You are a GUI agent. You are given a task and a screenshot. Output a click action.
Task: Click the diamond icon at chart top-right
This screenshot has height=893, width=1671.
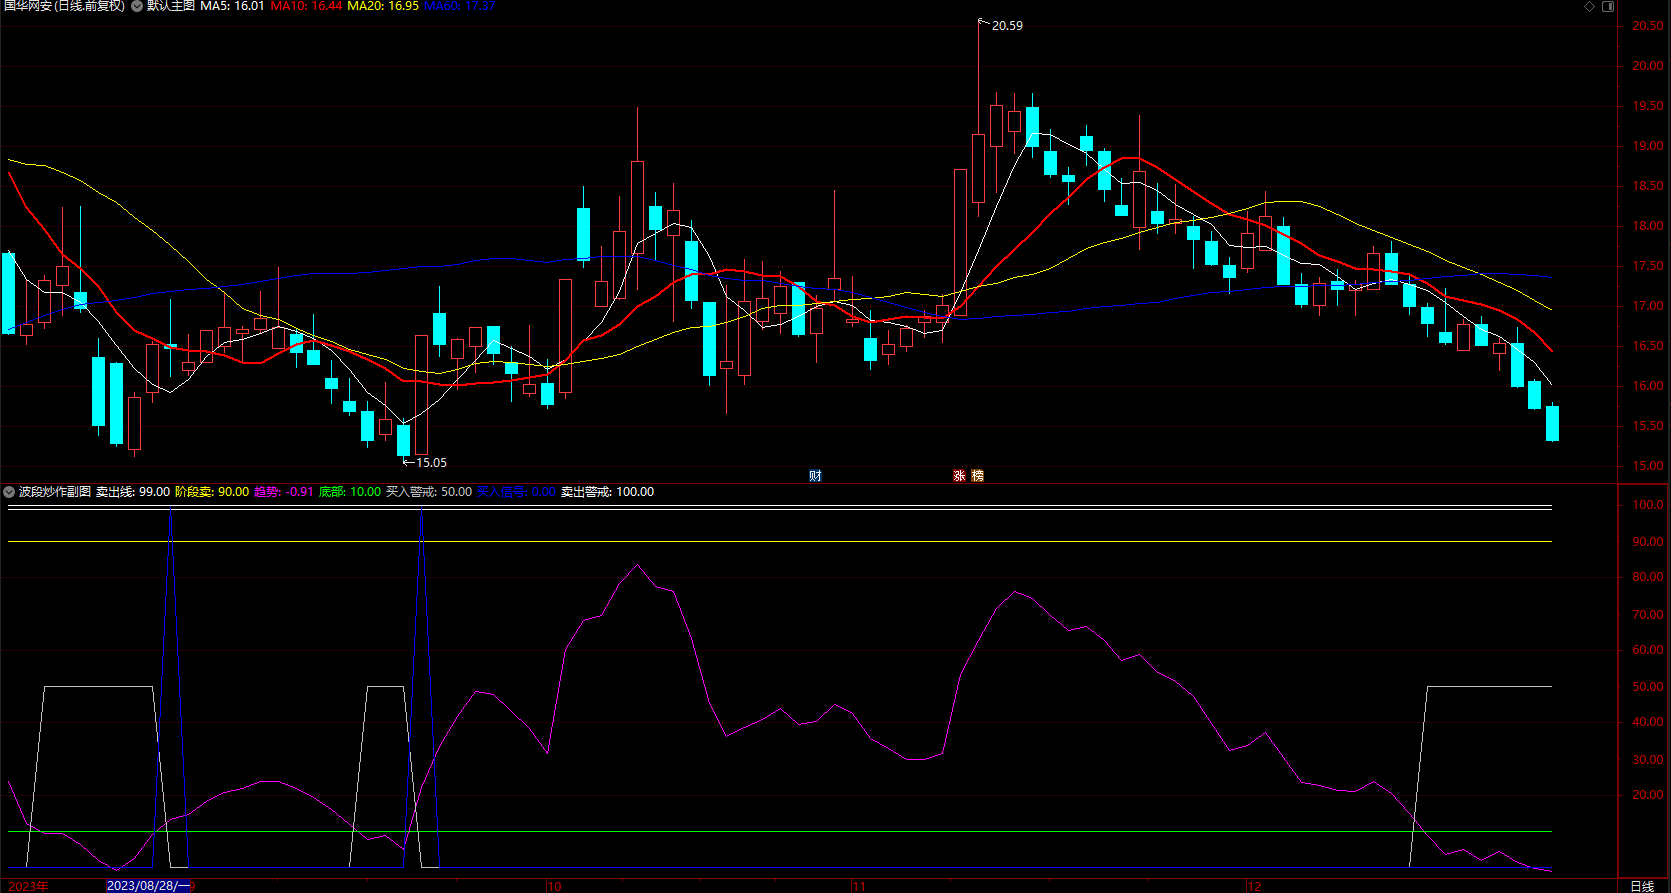(1590, 6)
